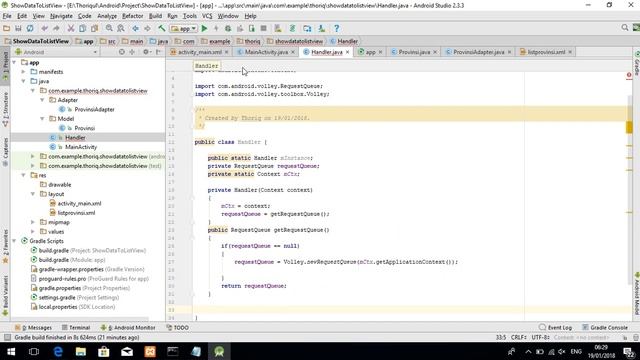Click the UTF-8 encoding status entry

(x=540, y=338)
